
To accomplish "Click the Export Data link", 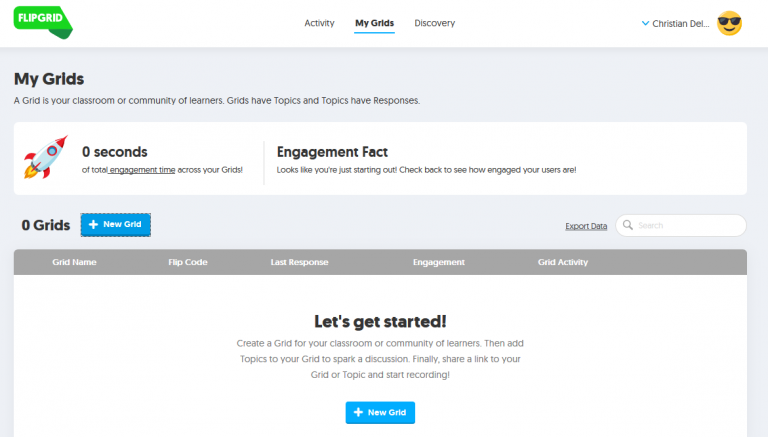I will pos(586,226).
